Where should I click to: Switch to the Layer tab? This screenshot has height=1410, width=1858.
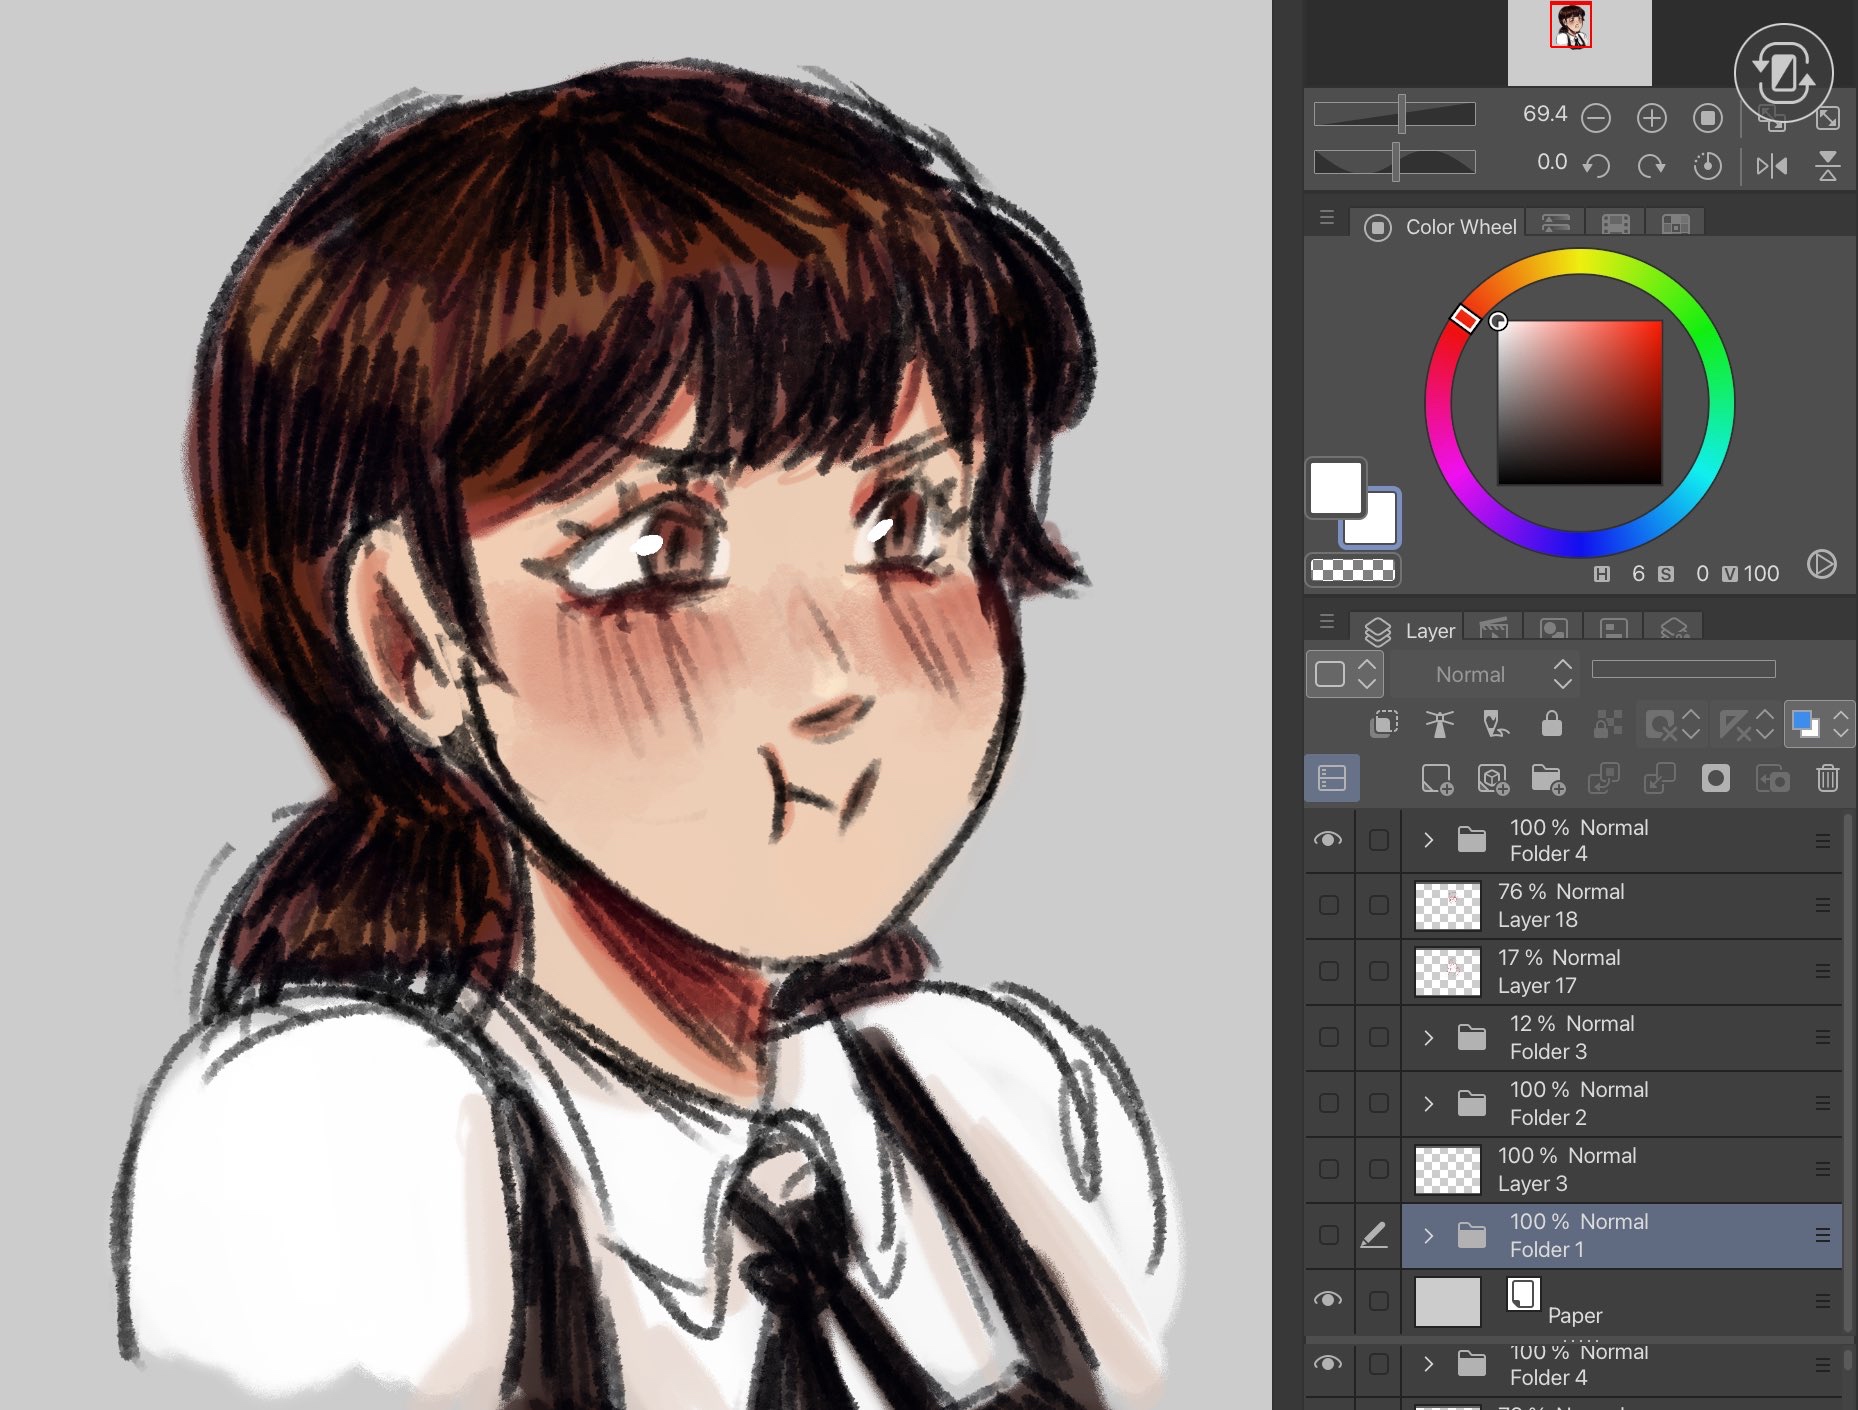click(1410, 631)
